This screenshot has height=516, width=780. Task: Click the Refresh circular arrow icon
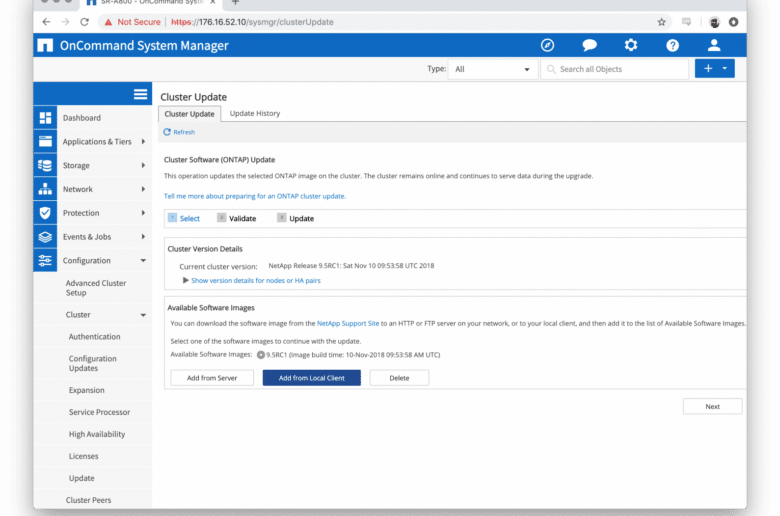click(167, 132)
